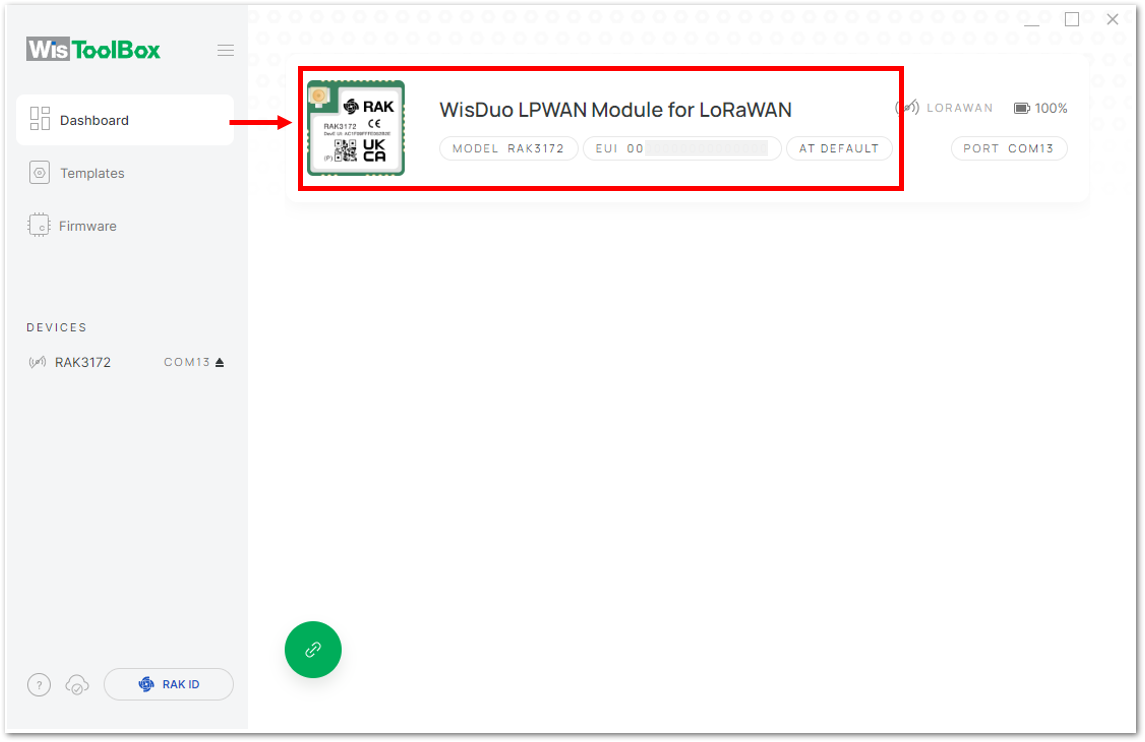Select RAK3172 in the Devices list

[x=83, y=362]
